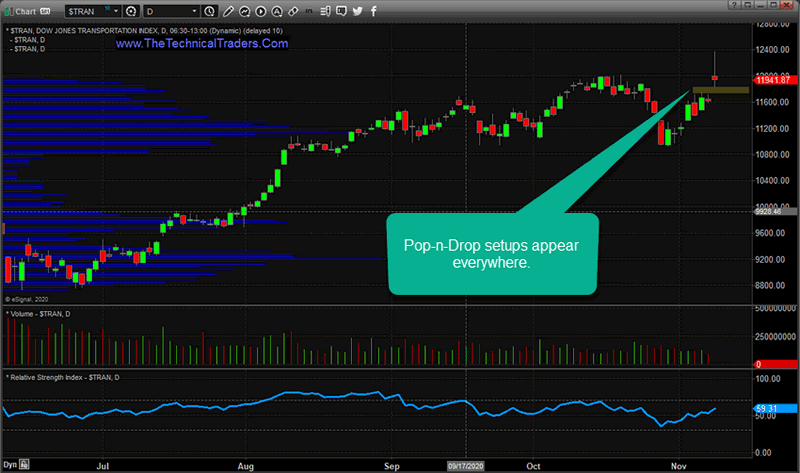
Task: Open the list-edit template icon
Action: (x=326, y=11)
